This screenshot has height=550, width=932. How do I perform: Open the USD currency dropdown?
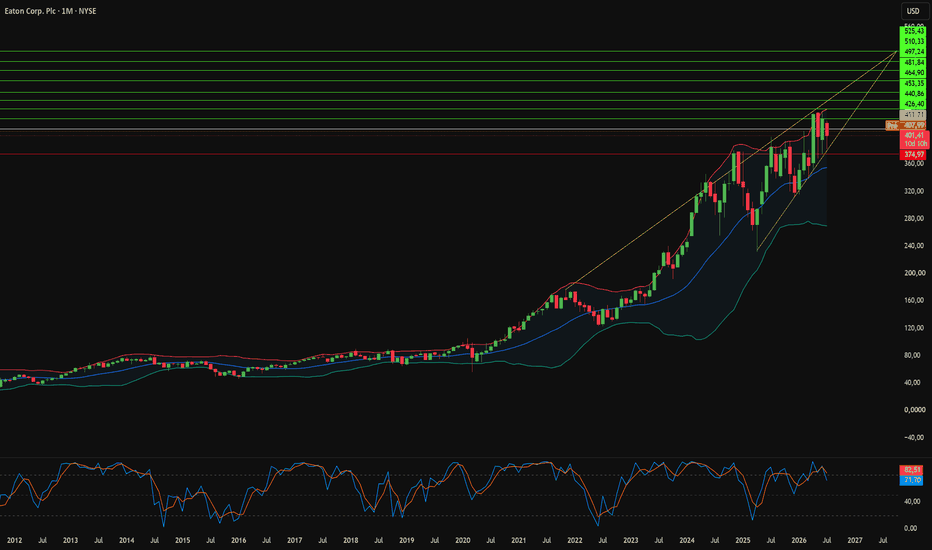coord(915,11)
